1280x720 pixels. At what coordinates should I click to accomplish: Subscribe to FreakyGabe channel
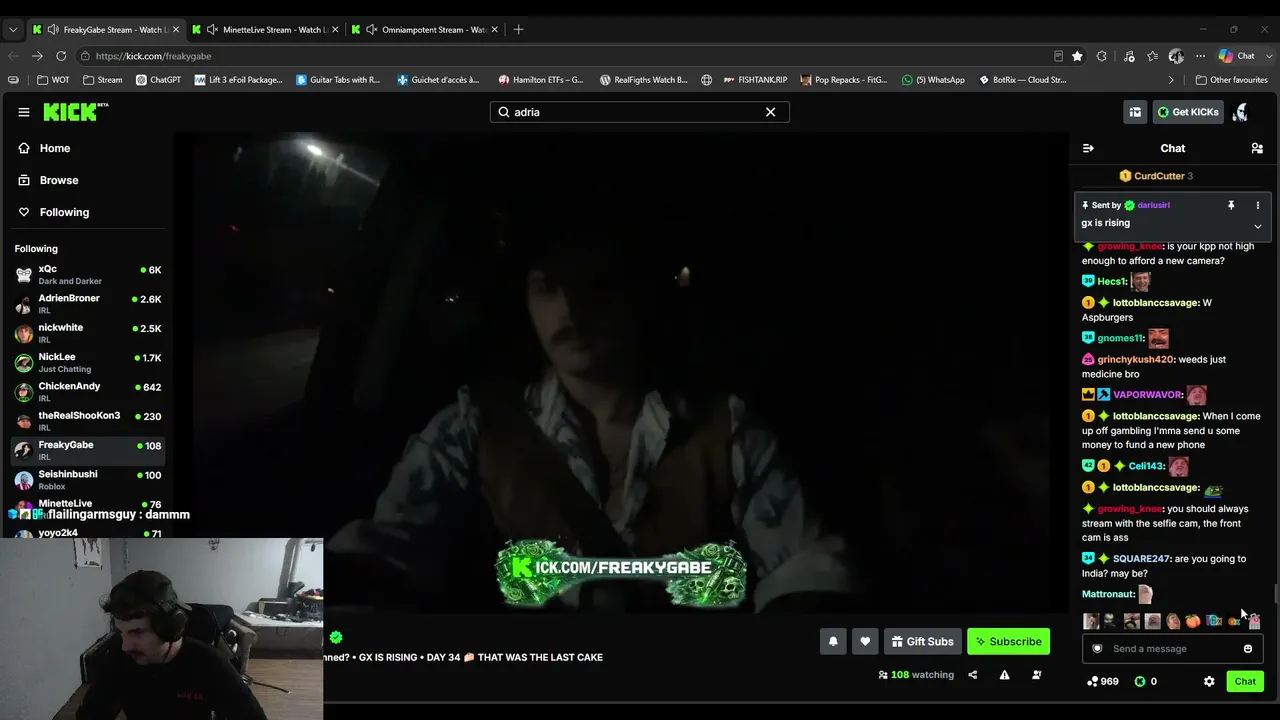[x=1008, y=642]
